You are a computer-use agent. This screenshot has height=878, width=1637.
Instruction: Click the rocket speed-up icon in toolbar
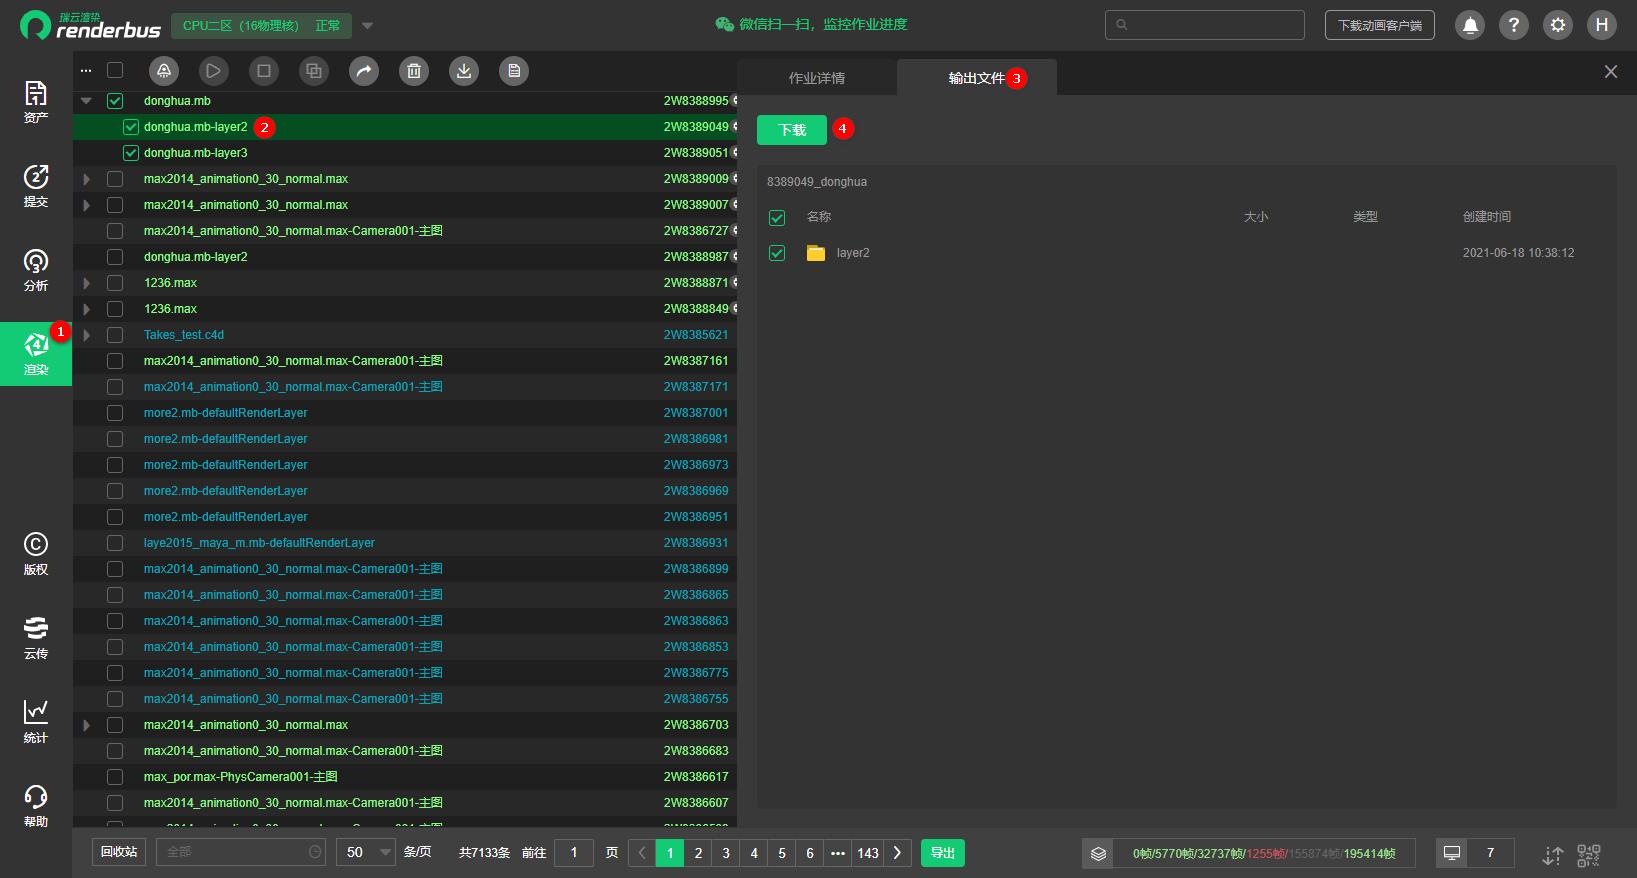[x=164, y=71]
